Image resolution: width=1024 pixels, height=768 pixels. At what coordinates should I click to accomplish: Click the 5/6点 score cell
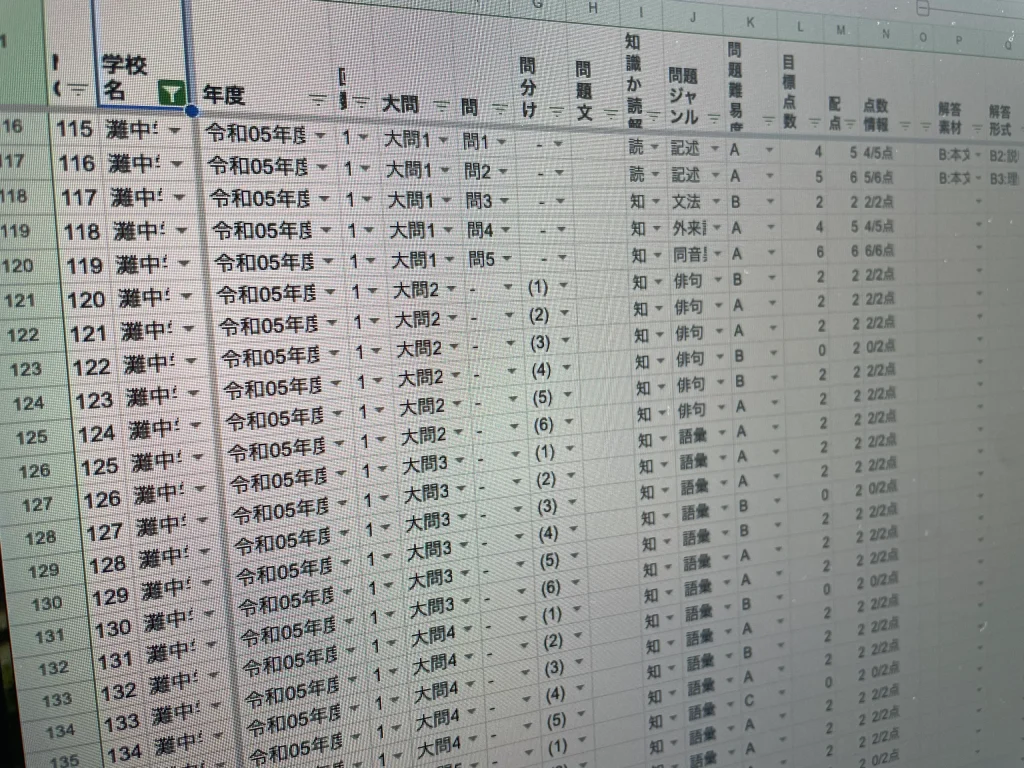click(x=878, y=177)
